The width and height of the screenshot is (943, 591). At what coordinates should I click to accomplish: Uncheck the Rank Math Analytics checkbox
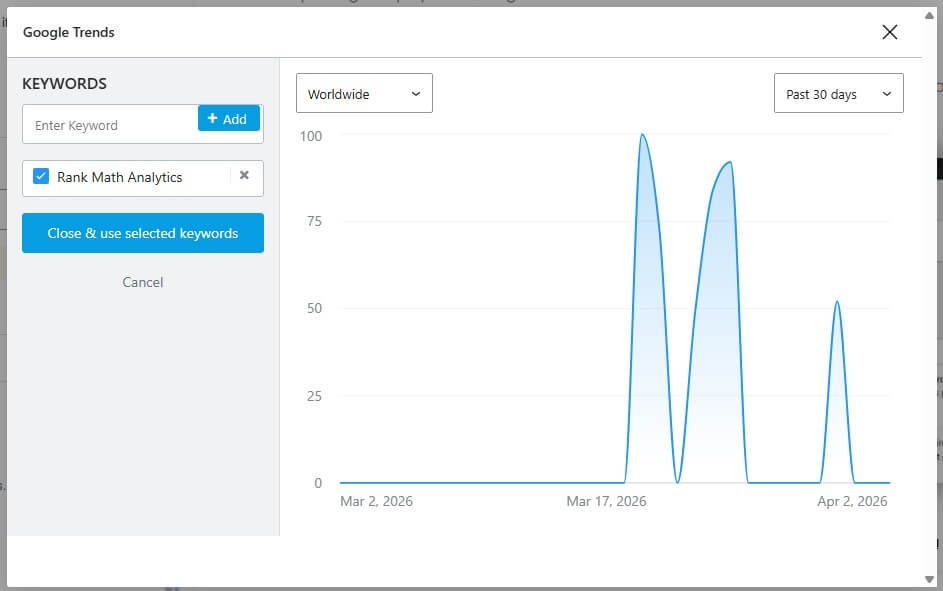click(x=41, y=176)
